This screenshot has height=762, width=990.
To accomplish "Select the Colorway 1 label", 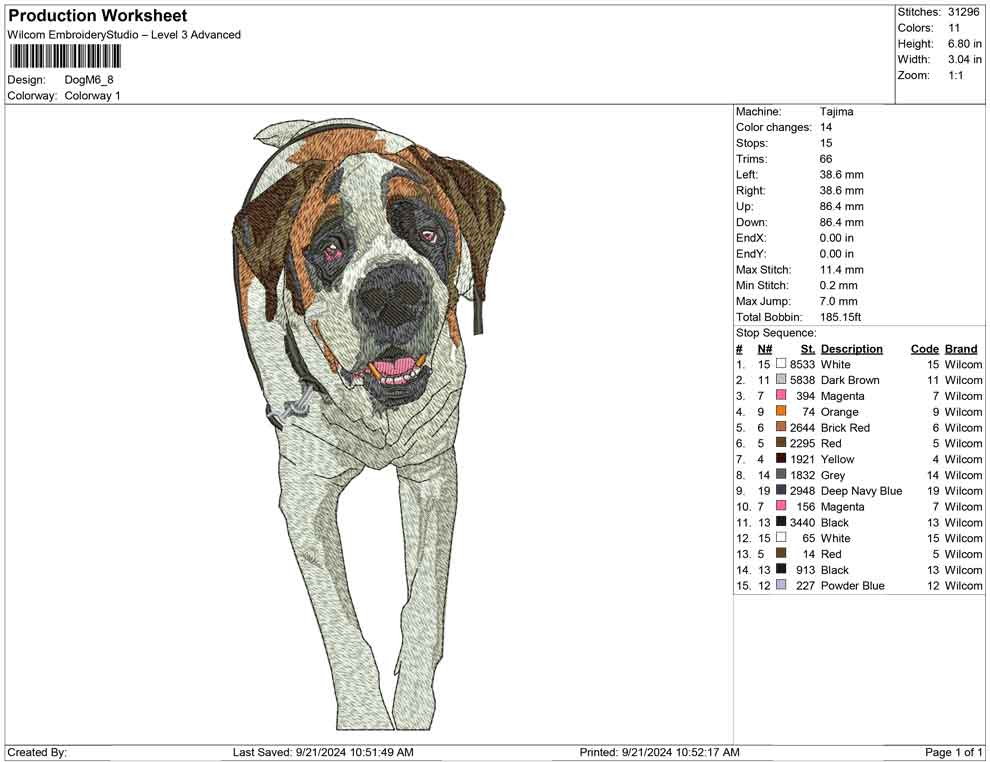I will [95, 95].
